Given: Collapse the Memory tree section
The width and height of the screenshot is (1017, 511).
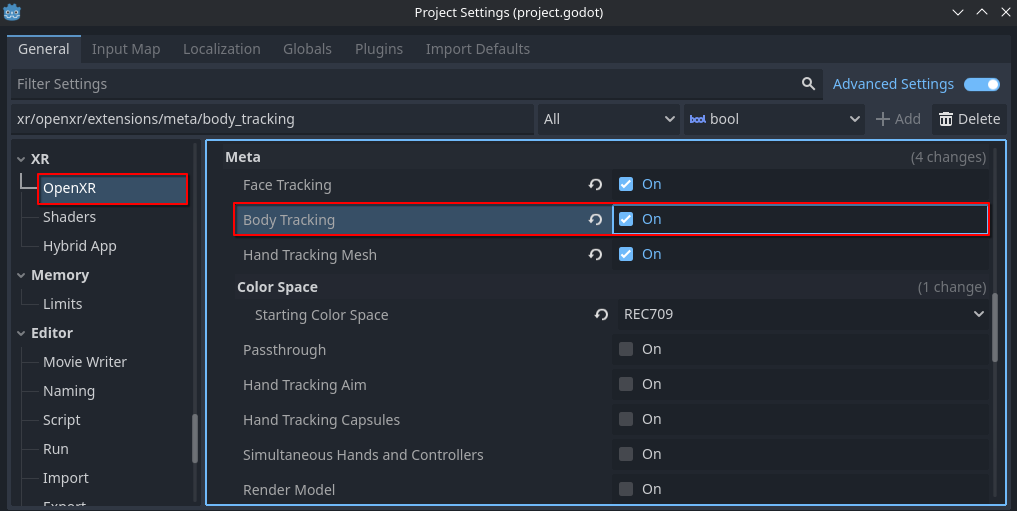Looking at the screenshot, I should [21, 276].
